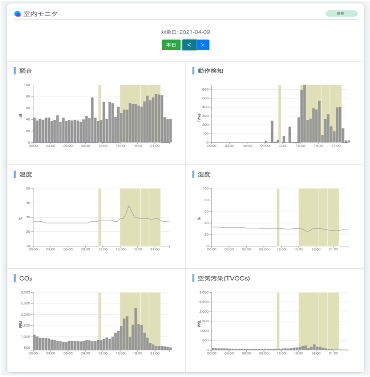This screenshot has height=377, width=370.
Task: Click the tallest bar in the CO₂ chart
Action: coord(135,329)
